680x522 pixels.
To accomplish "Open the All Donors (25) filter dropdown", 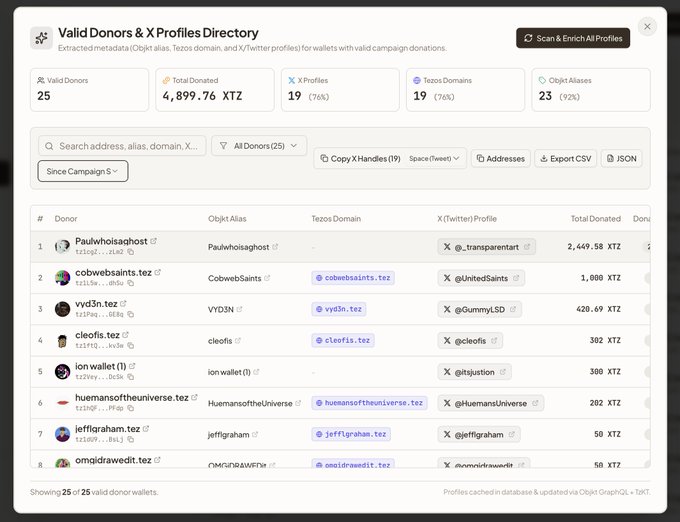I will [259, 146].
